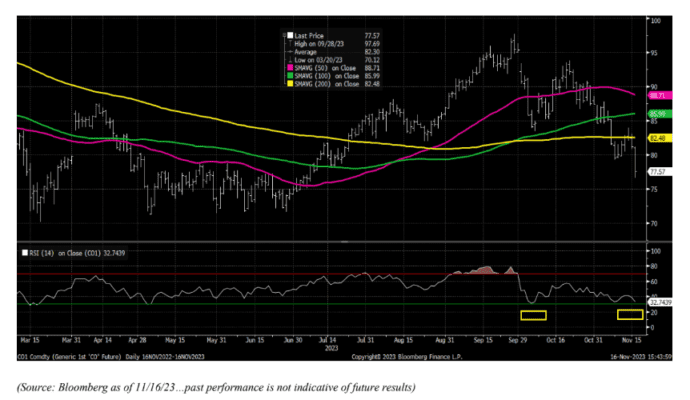Viewport: 690px width, 400px height.
Task: Click the white Last Price legend square
Action: (x=290, y=36)
